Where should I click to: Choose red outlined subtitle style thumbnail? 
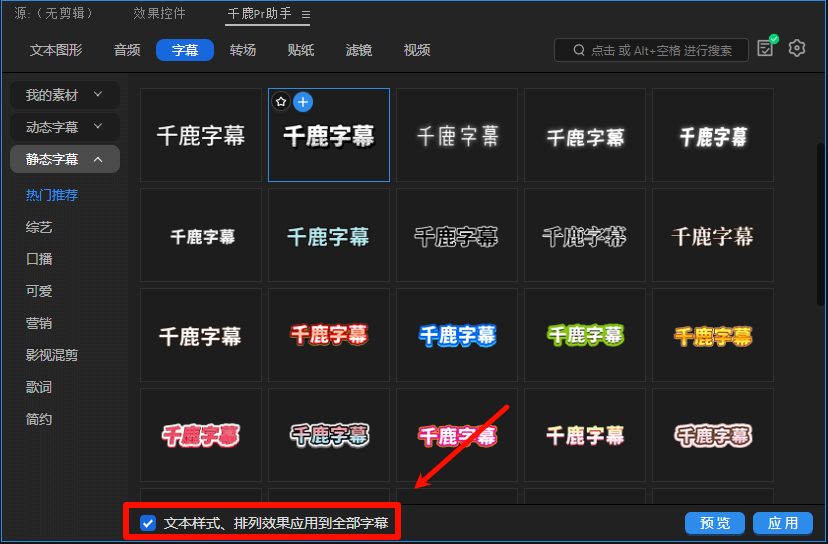(x=328, y=335)
